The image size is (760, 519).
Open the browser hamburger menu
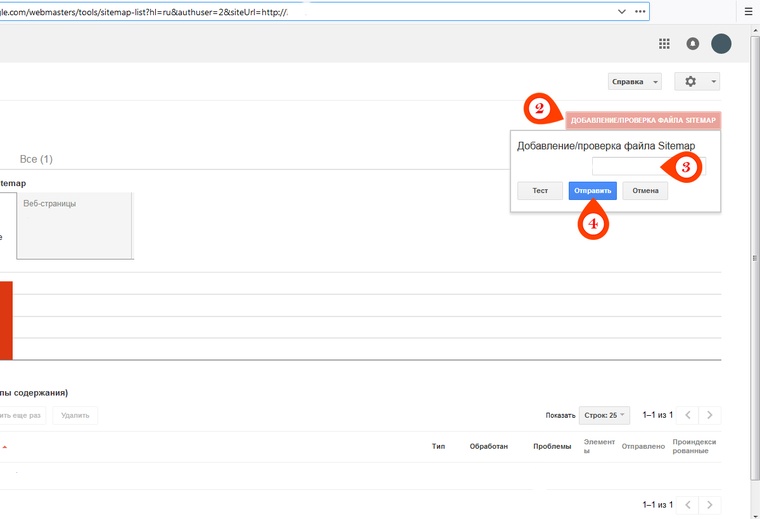point(746,11)
